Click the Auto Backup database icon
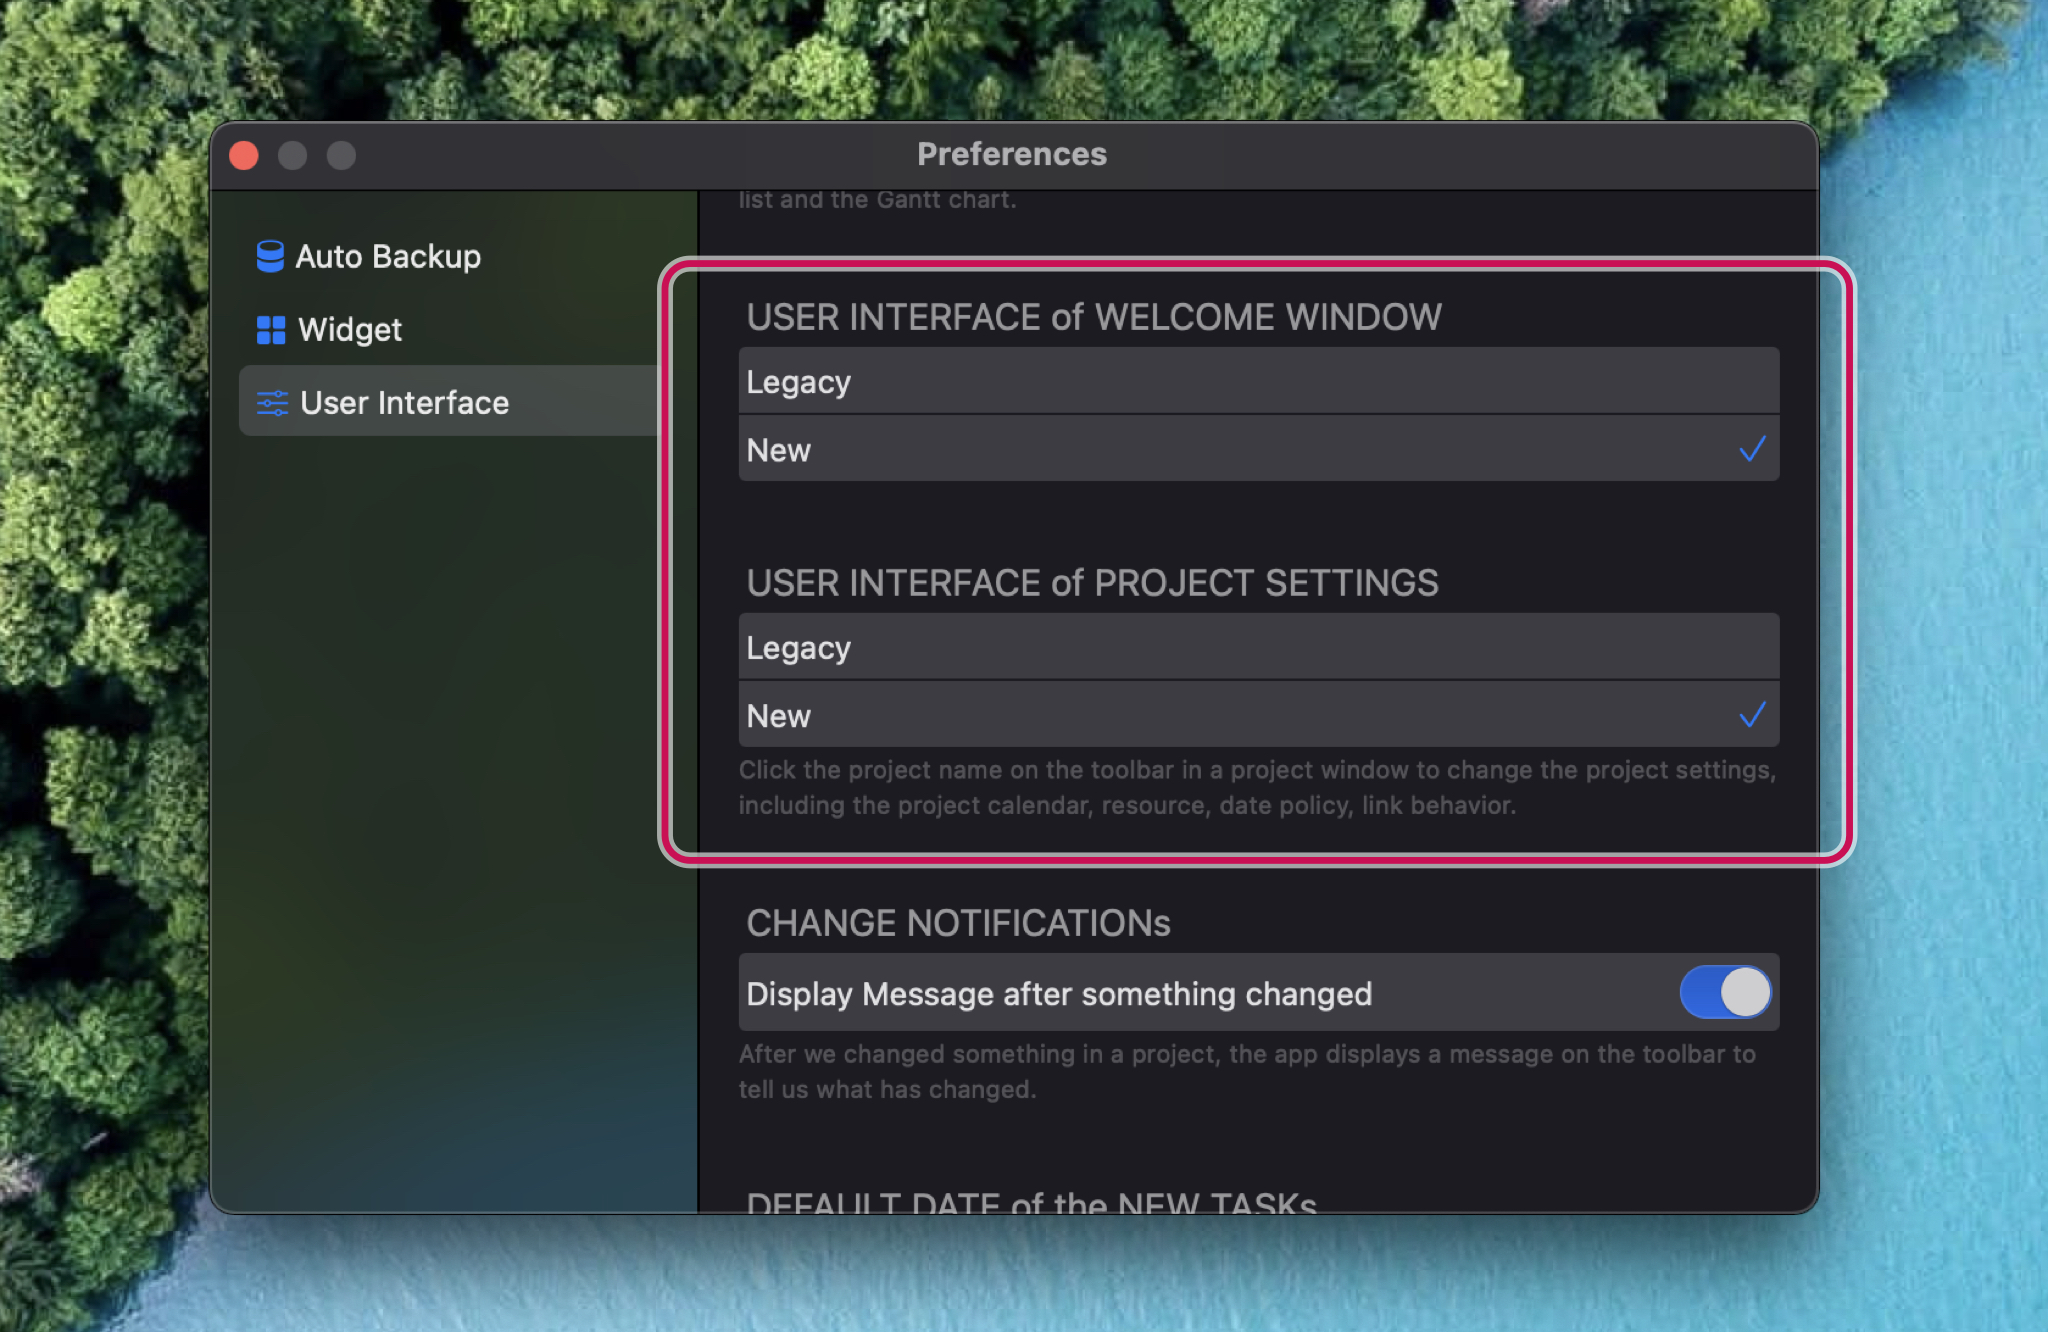This screenshot has height=1332, width=2048. pos(270,256)
